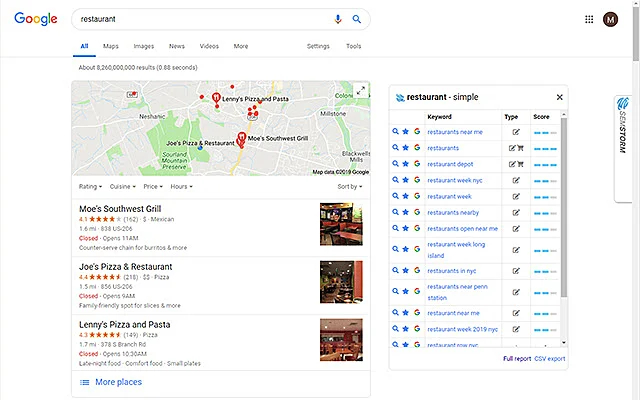Click Lenny's Pizza and Pasta map pin
Image resolution: width=640 pixels, height=400 pixels.
[x=216, y=98]
